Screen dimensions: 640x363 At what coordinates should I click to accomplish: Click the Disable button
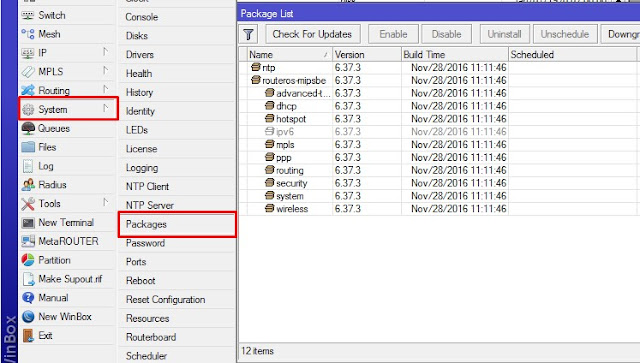(447, 34)
